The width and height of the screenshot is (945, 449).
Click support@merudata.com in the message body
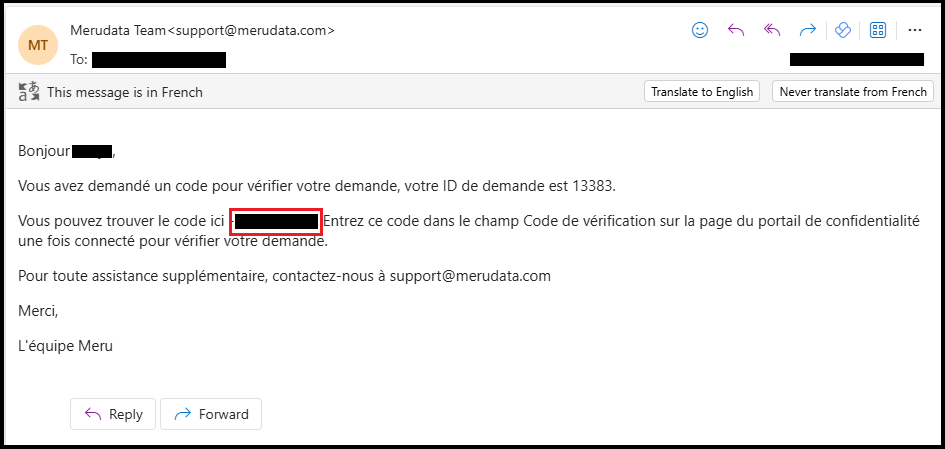[x=470, y=275]
